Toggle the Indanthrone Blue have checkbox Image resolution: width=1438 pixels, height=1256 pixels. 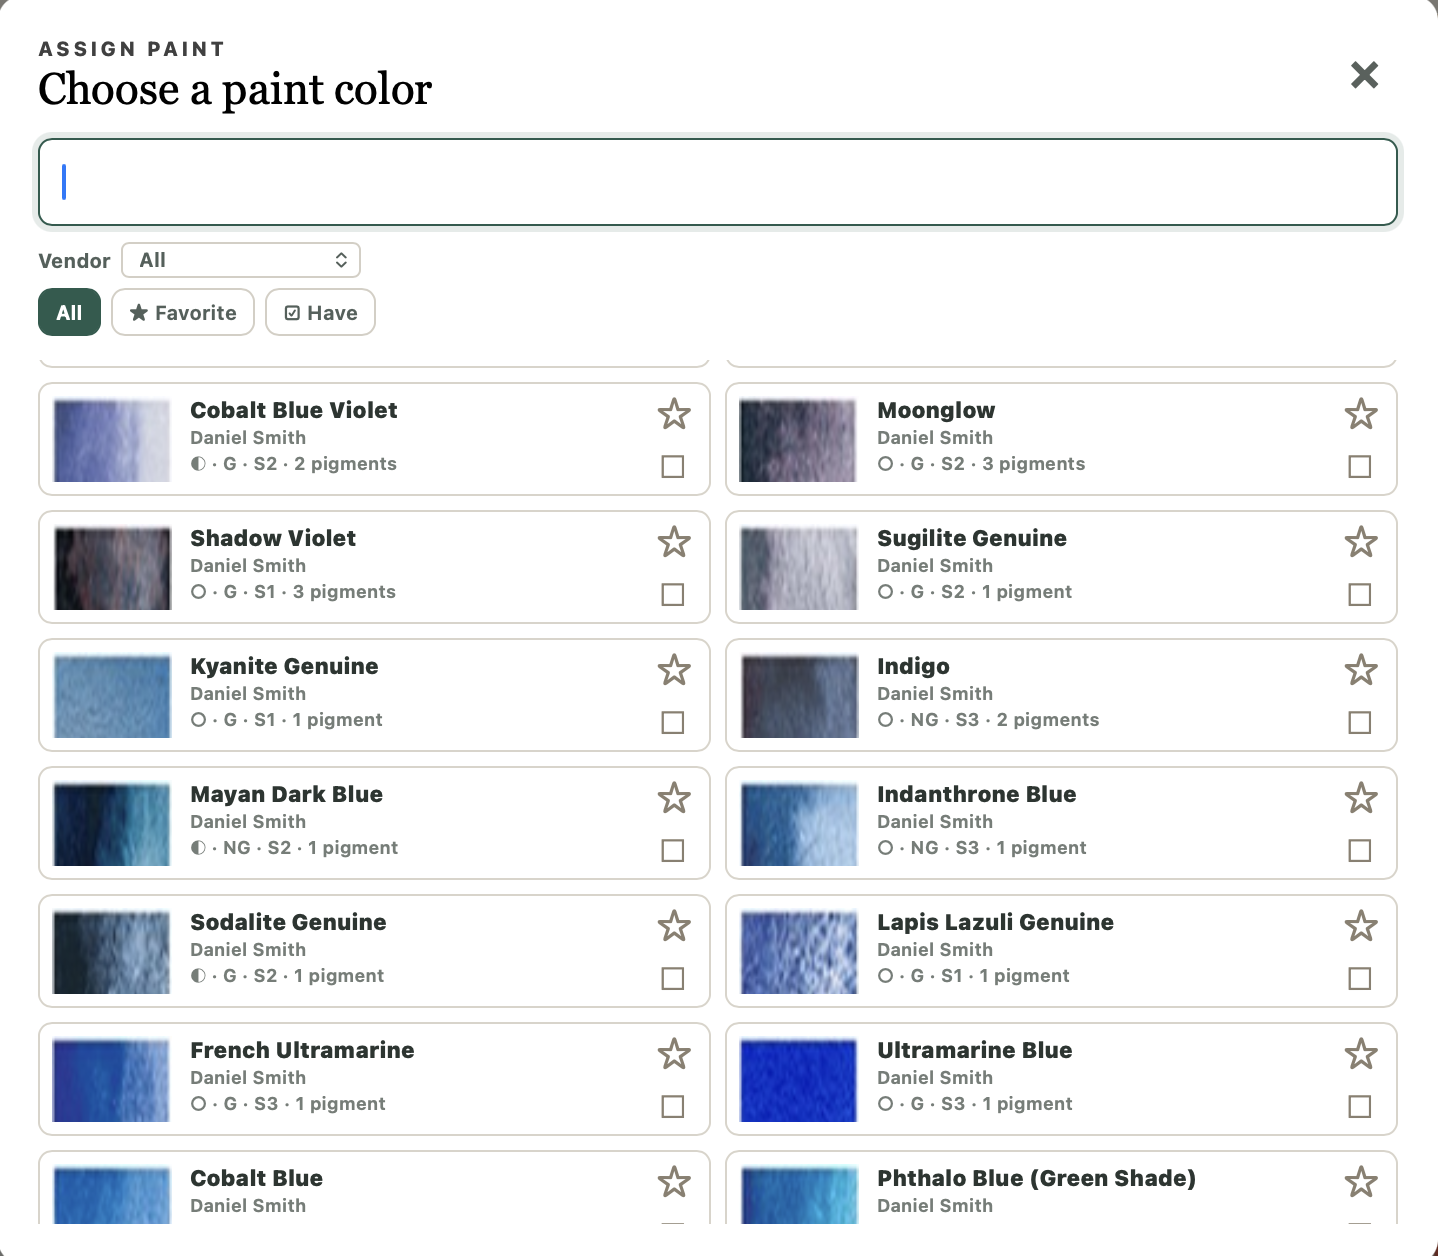point(1360,850)
